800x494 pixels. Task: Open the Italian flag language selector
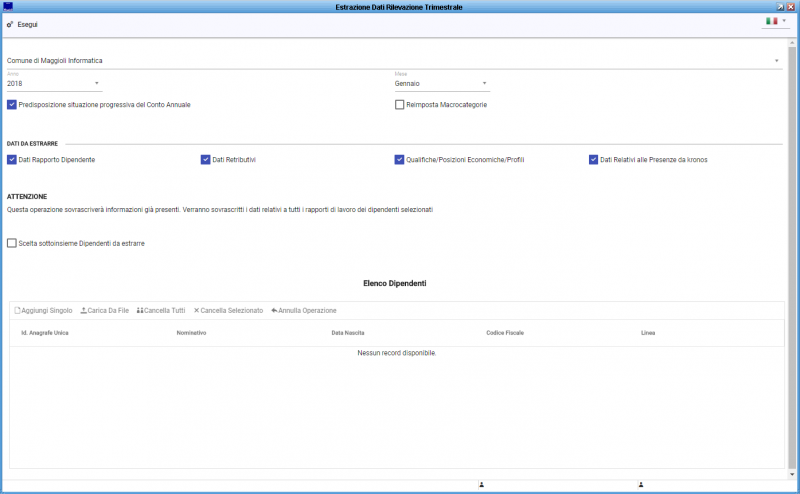tap(776, 21)
